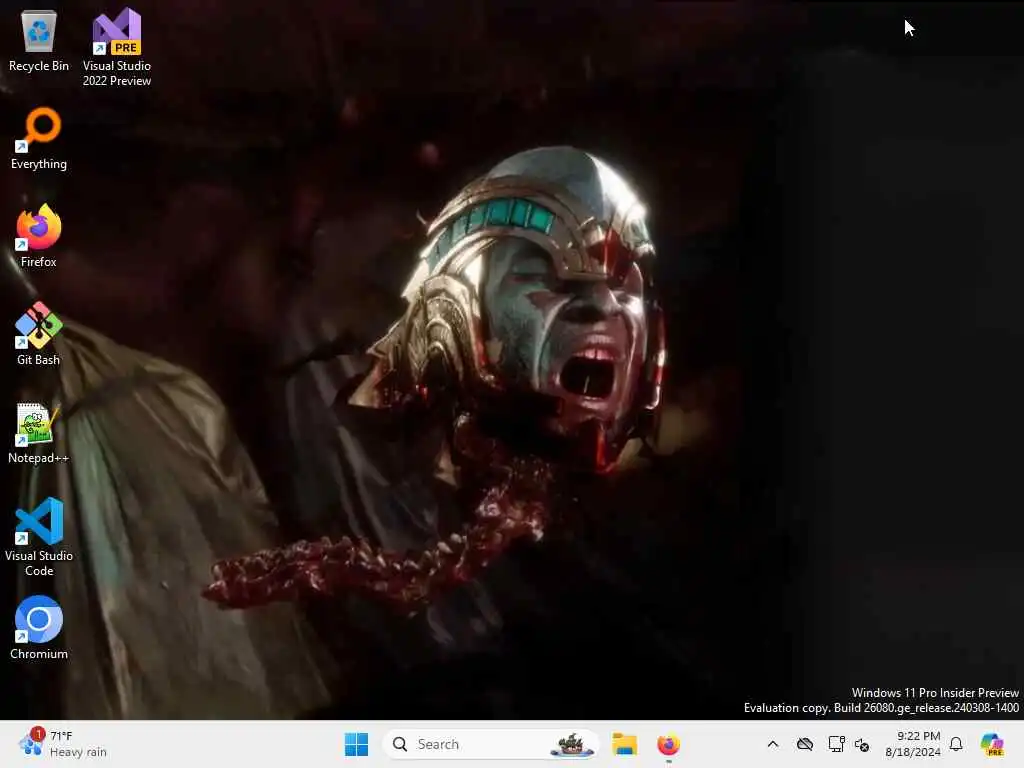This screenshot has height=768, width=1024.
Task: Select the Visual Studio Code shortcut
Action: (39, 537)
